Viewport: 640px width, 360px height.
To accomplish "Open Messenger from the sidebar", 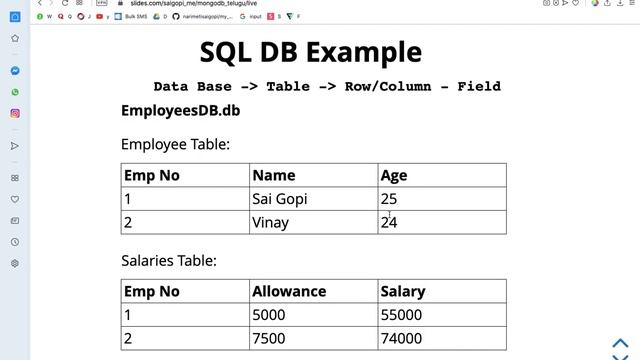I will (15, 71).
